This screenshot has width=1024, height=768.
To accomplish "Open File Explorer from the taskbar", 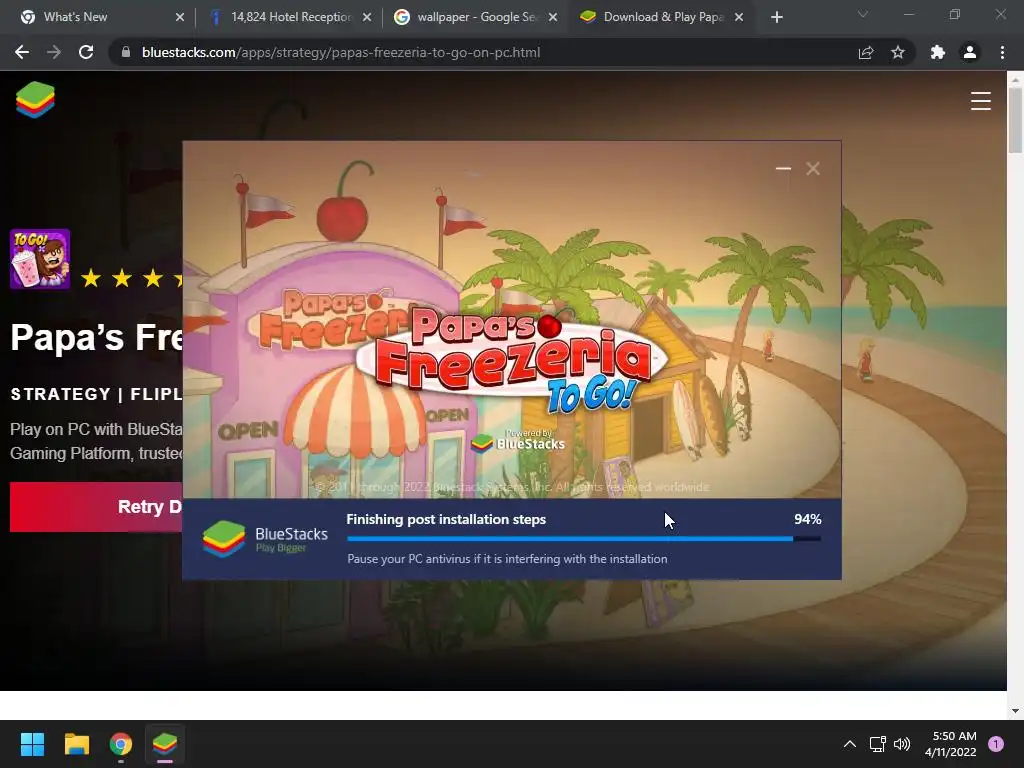I will click(76, 744).
